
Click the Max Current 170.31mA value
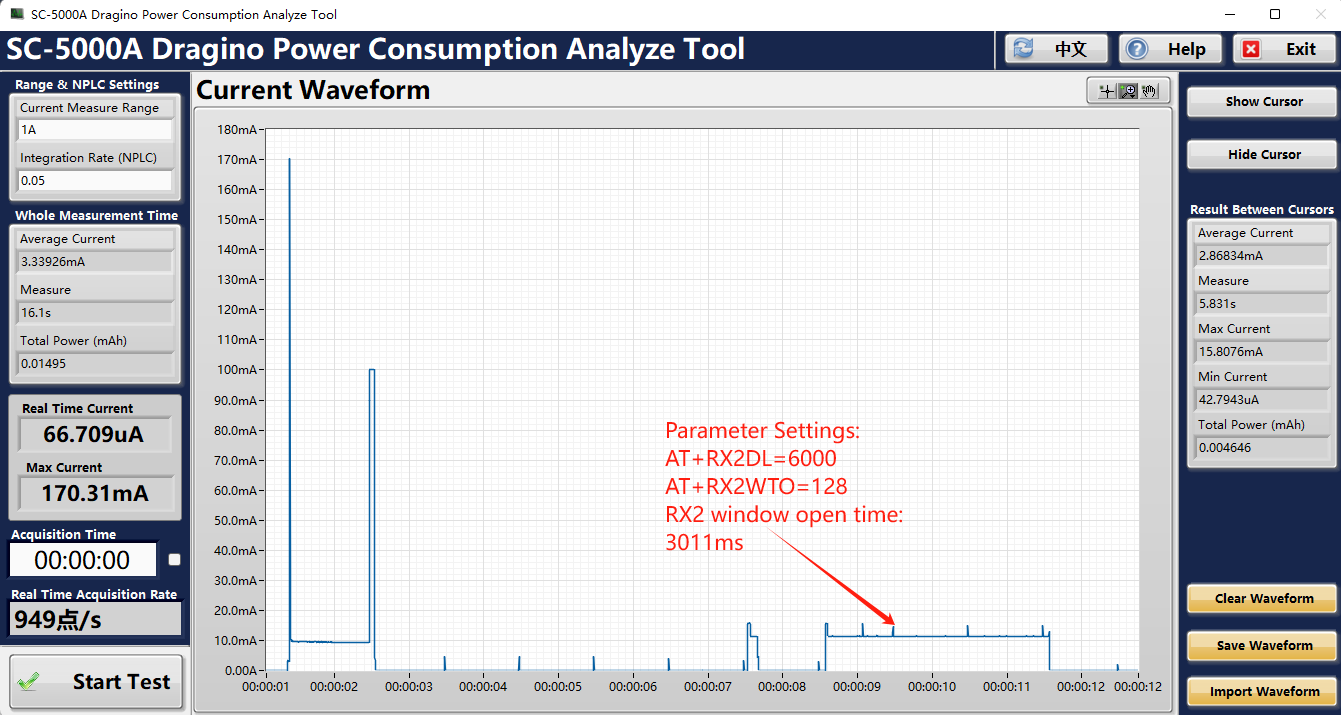[x=95, y=494]
